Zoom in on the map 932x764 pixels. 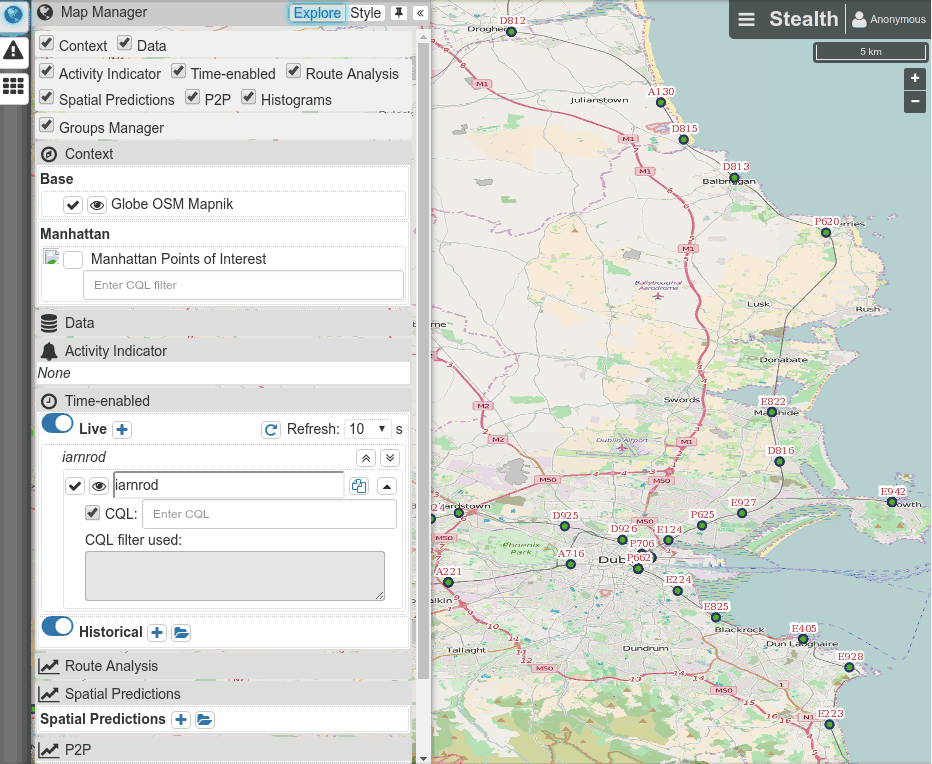coord(914,78)
